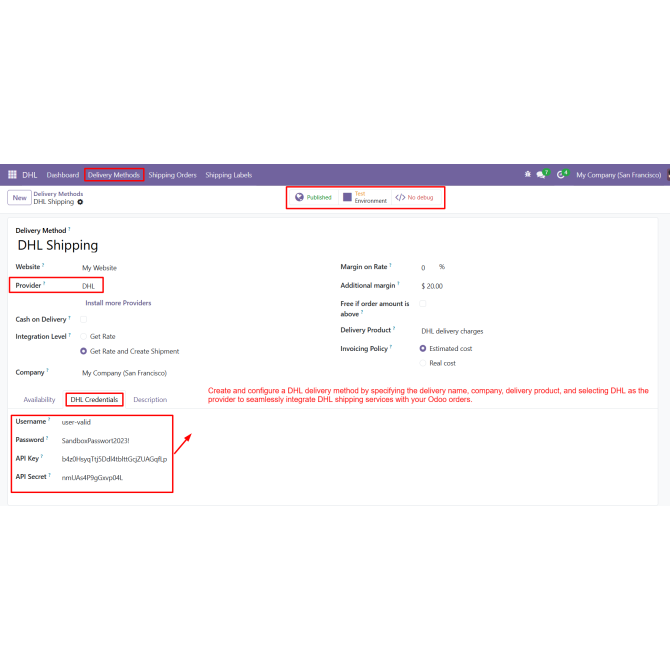Screen dimensions: 670x670
Task: Open the Delivery Methods menu
Action: [x=114, y=175]
